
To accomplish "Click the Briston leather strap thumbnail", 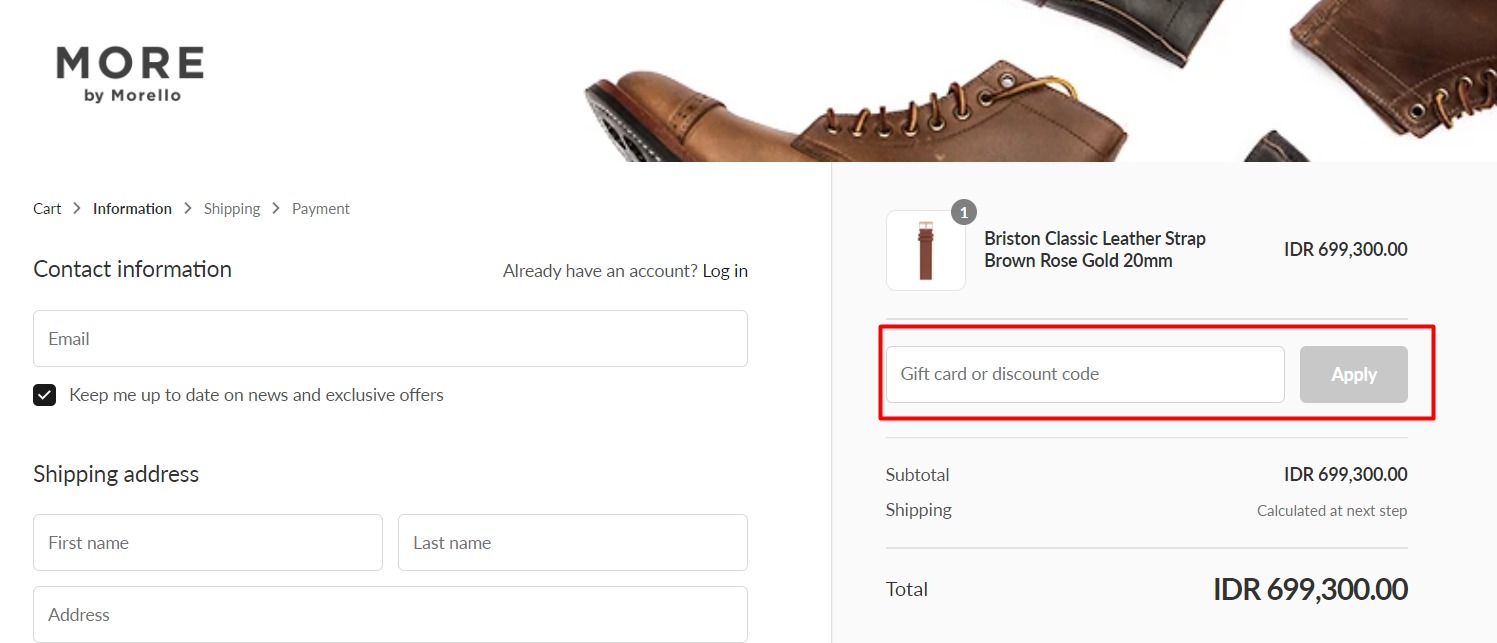I will [925, 250].
